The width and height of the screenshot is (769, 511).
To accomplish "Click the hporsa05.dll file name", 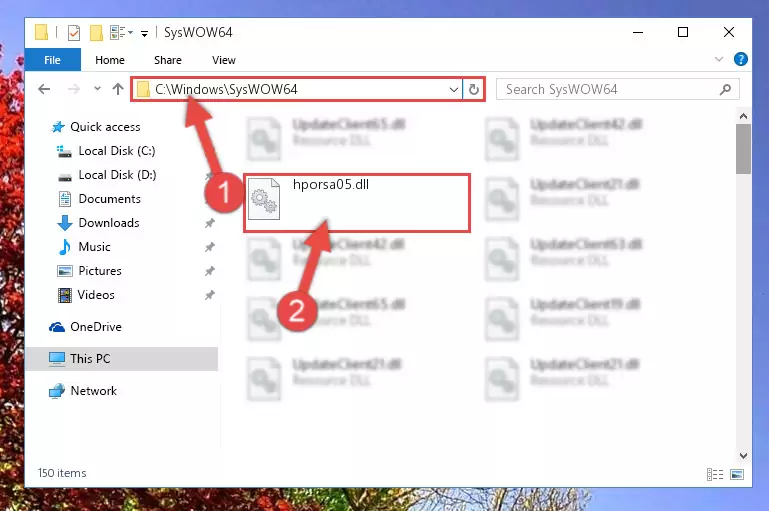I will 331,184.
